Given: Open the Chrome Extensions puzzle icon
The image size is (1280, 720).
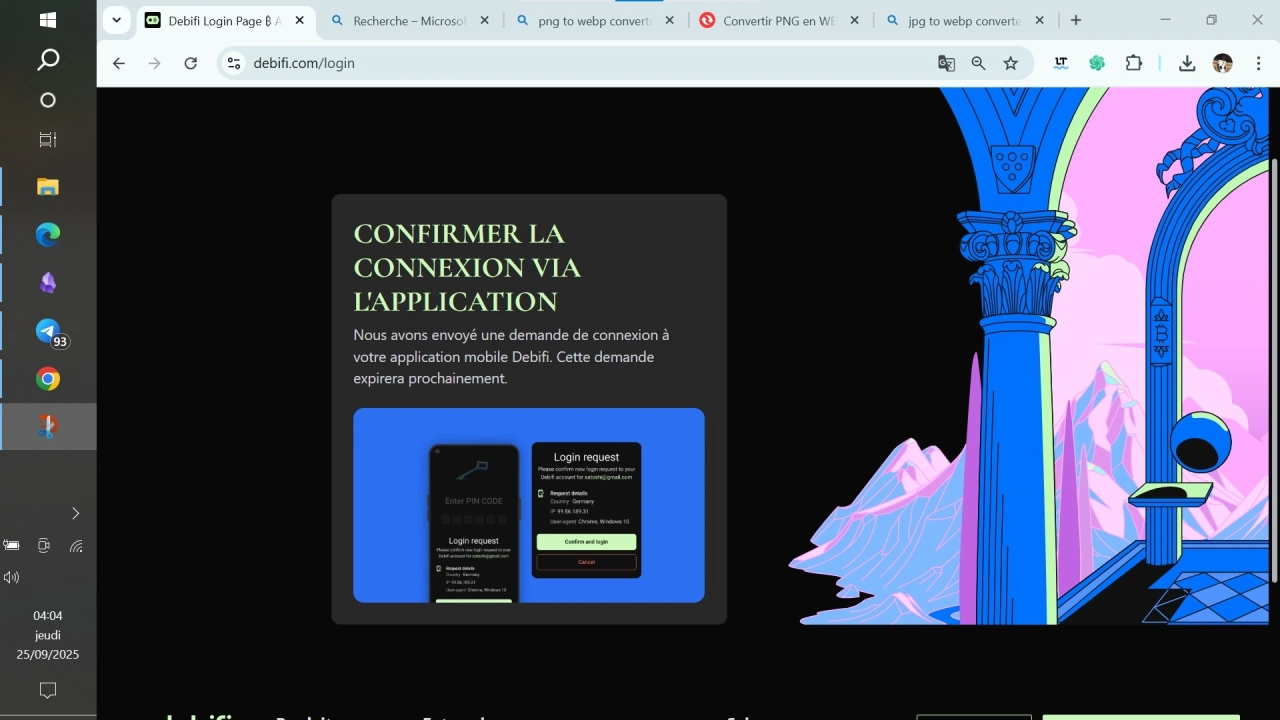Looking at the screenshot, I should 1133,63.
